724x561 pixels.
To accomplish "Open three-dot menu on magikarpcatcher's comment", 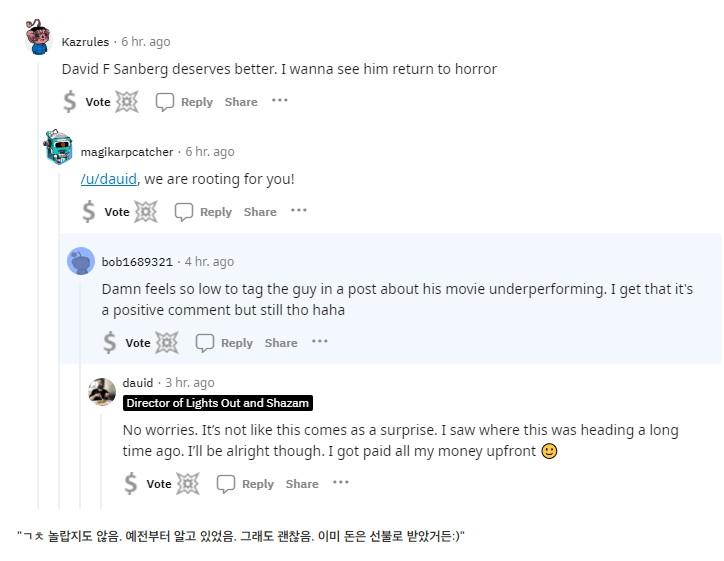I will [299, 210].
